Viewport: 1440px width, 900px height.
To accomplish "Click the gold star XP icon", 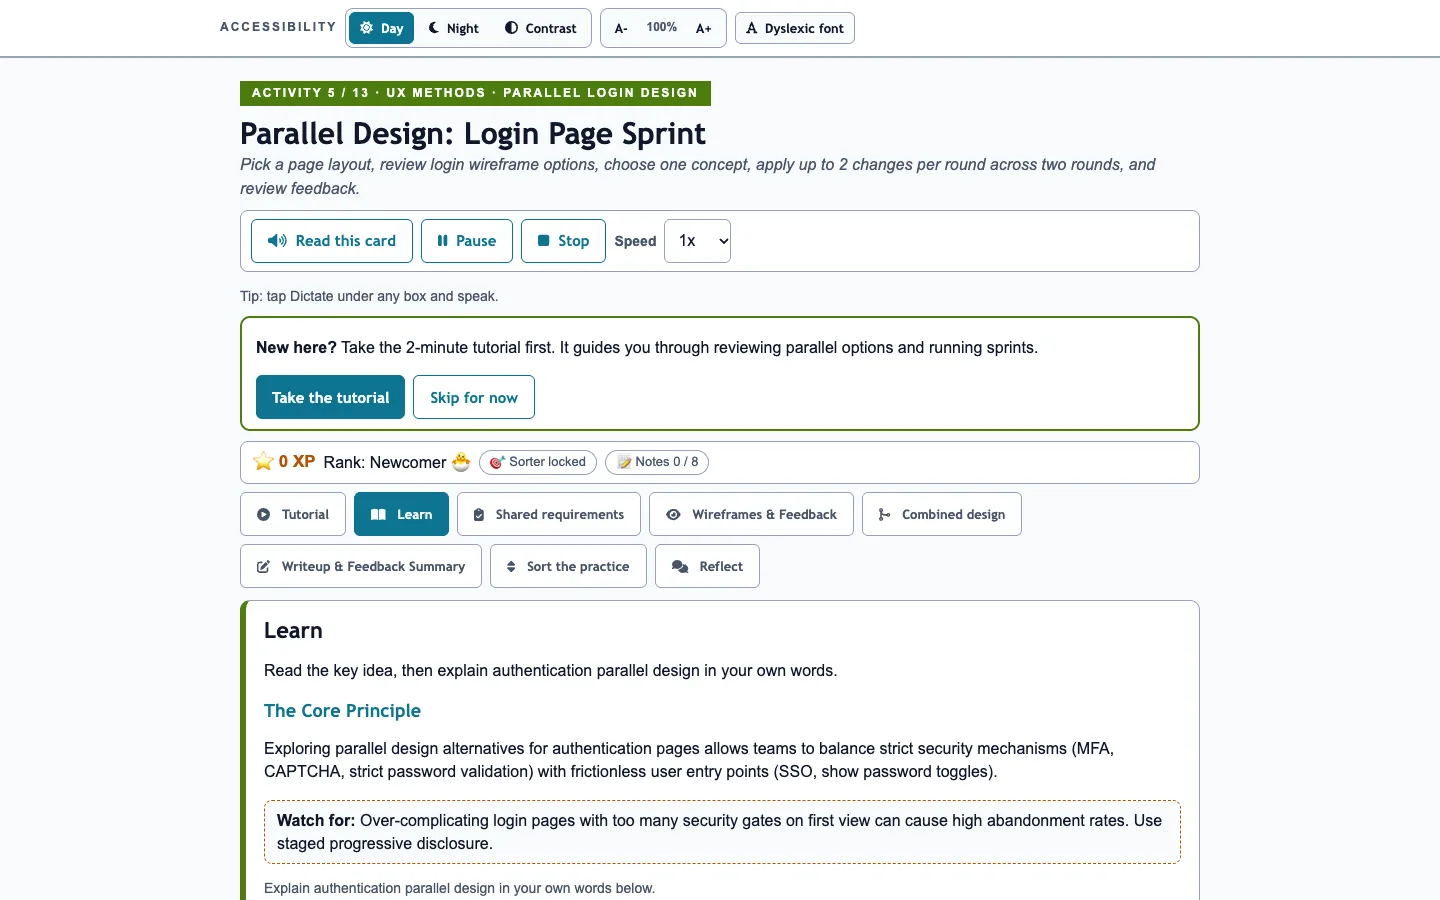I will tap(263, 461).
